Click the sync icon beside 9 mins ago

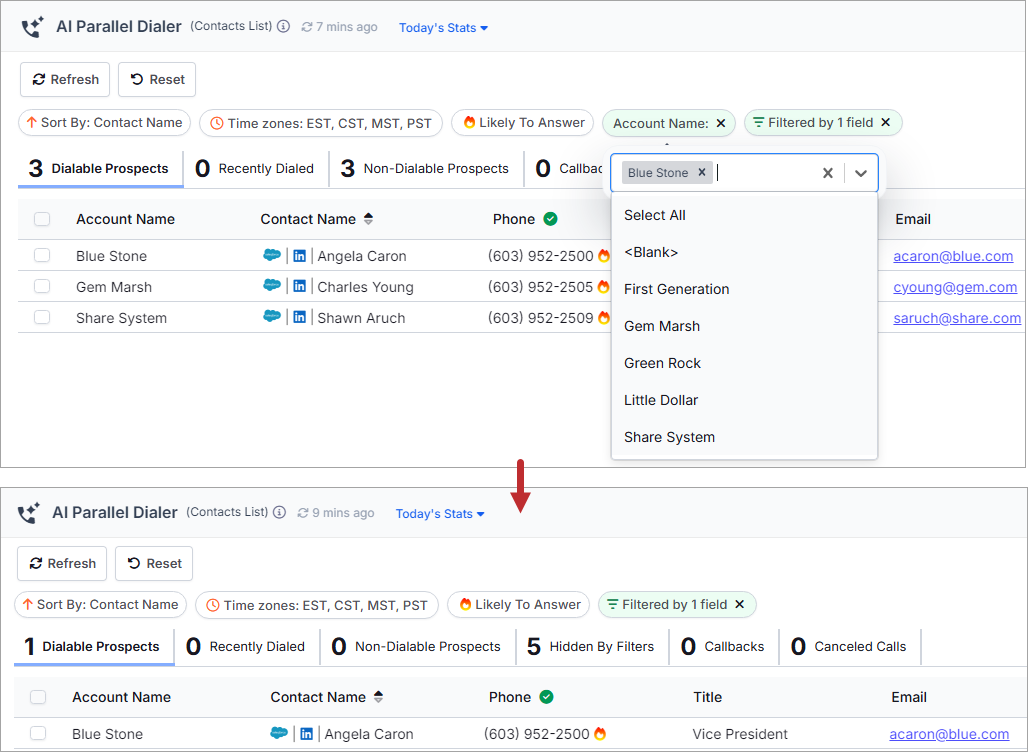point(303,513)
